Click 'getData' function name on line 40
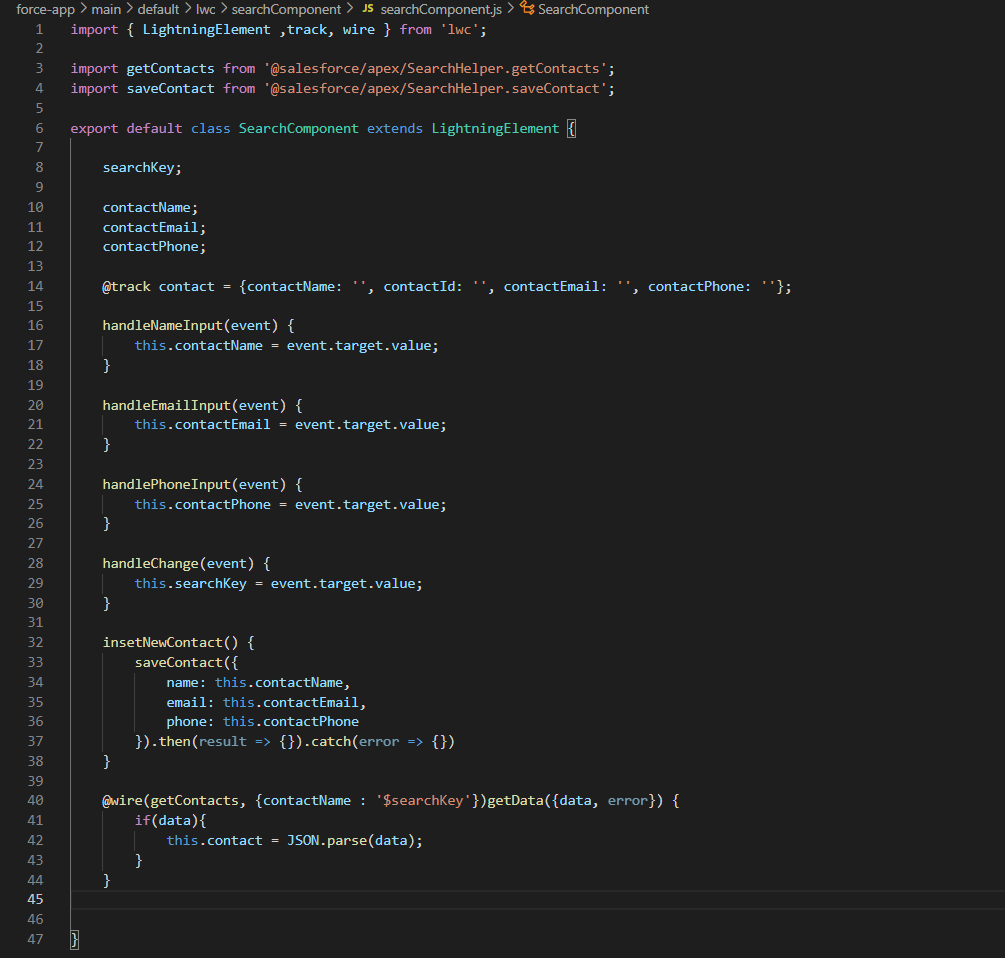The height and width of the screenshot is (958, 1005). pyautogui.click(x=515, y=800)
